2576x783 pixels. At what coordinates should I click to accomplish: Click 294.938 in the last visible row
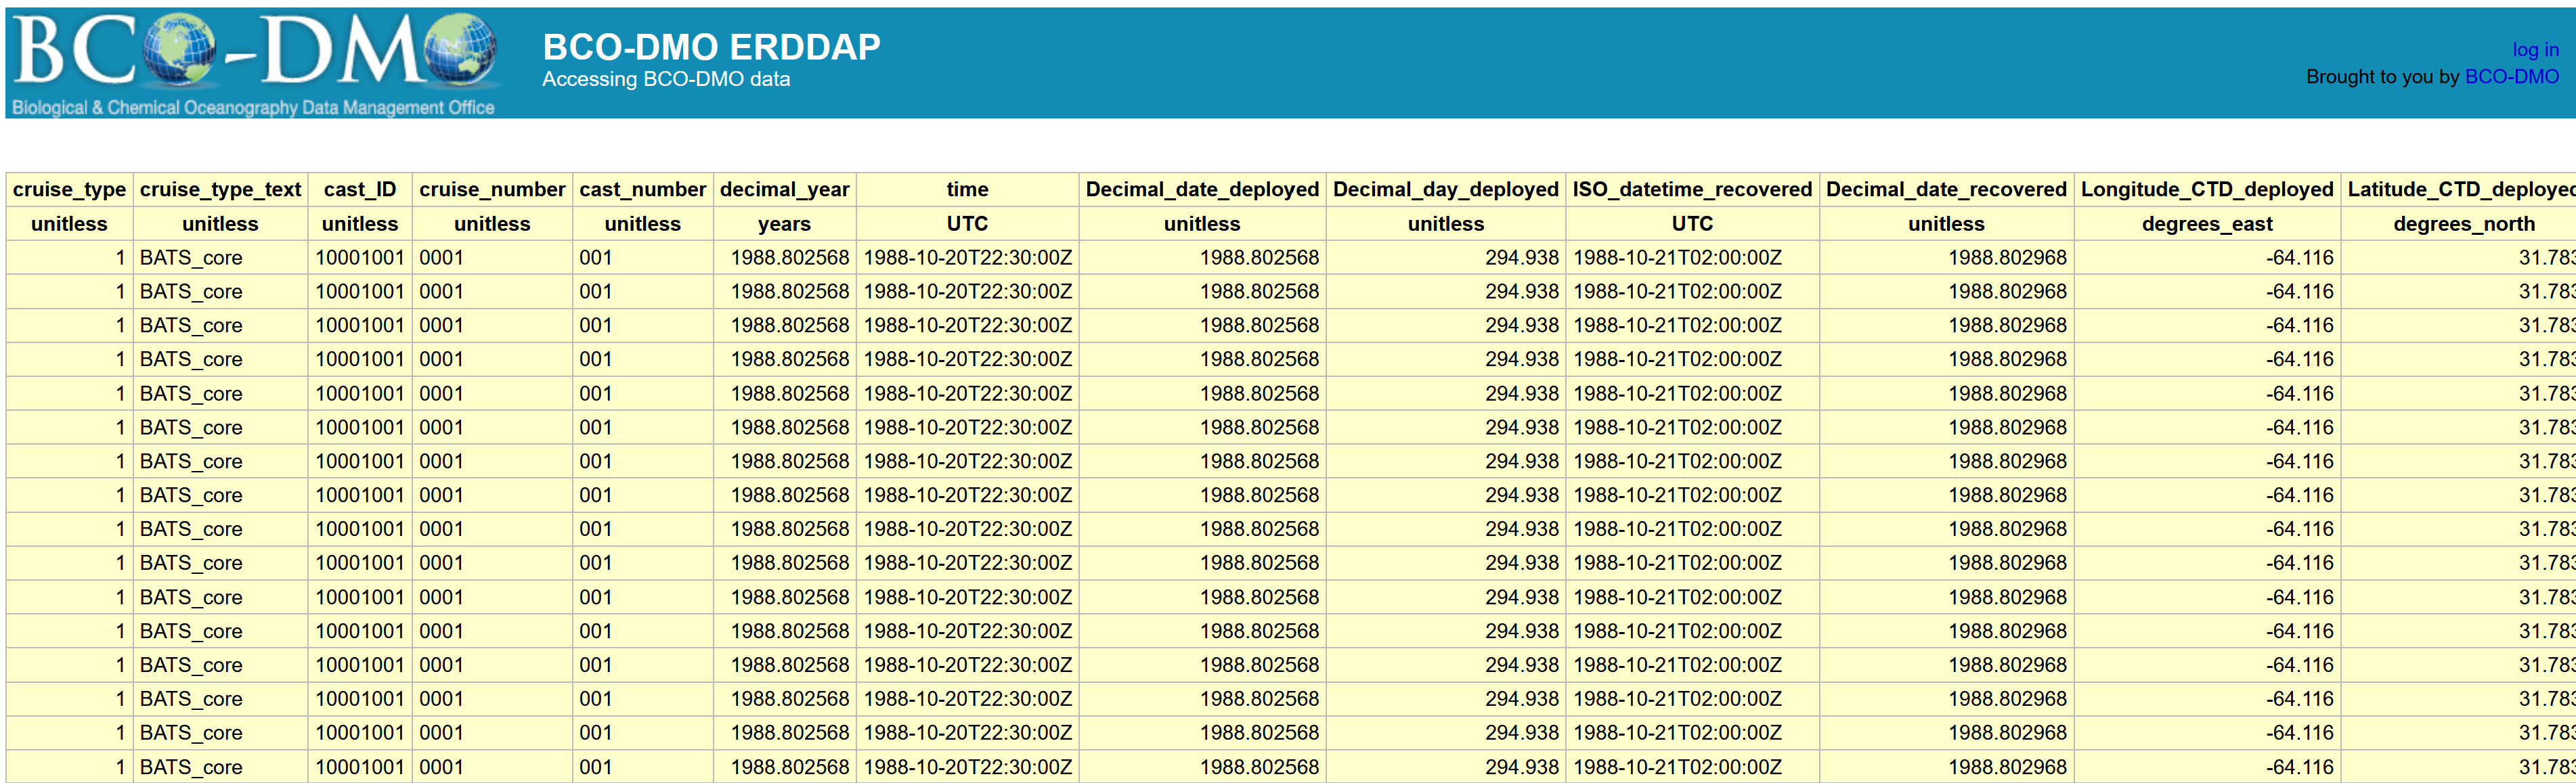click(x=1521, y=767)
